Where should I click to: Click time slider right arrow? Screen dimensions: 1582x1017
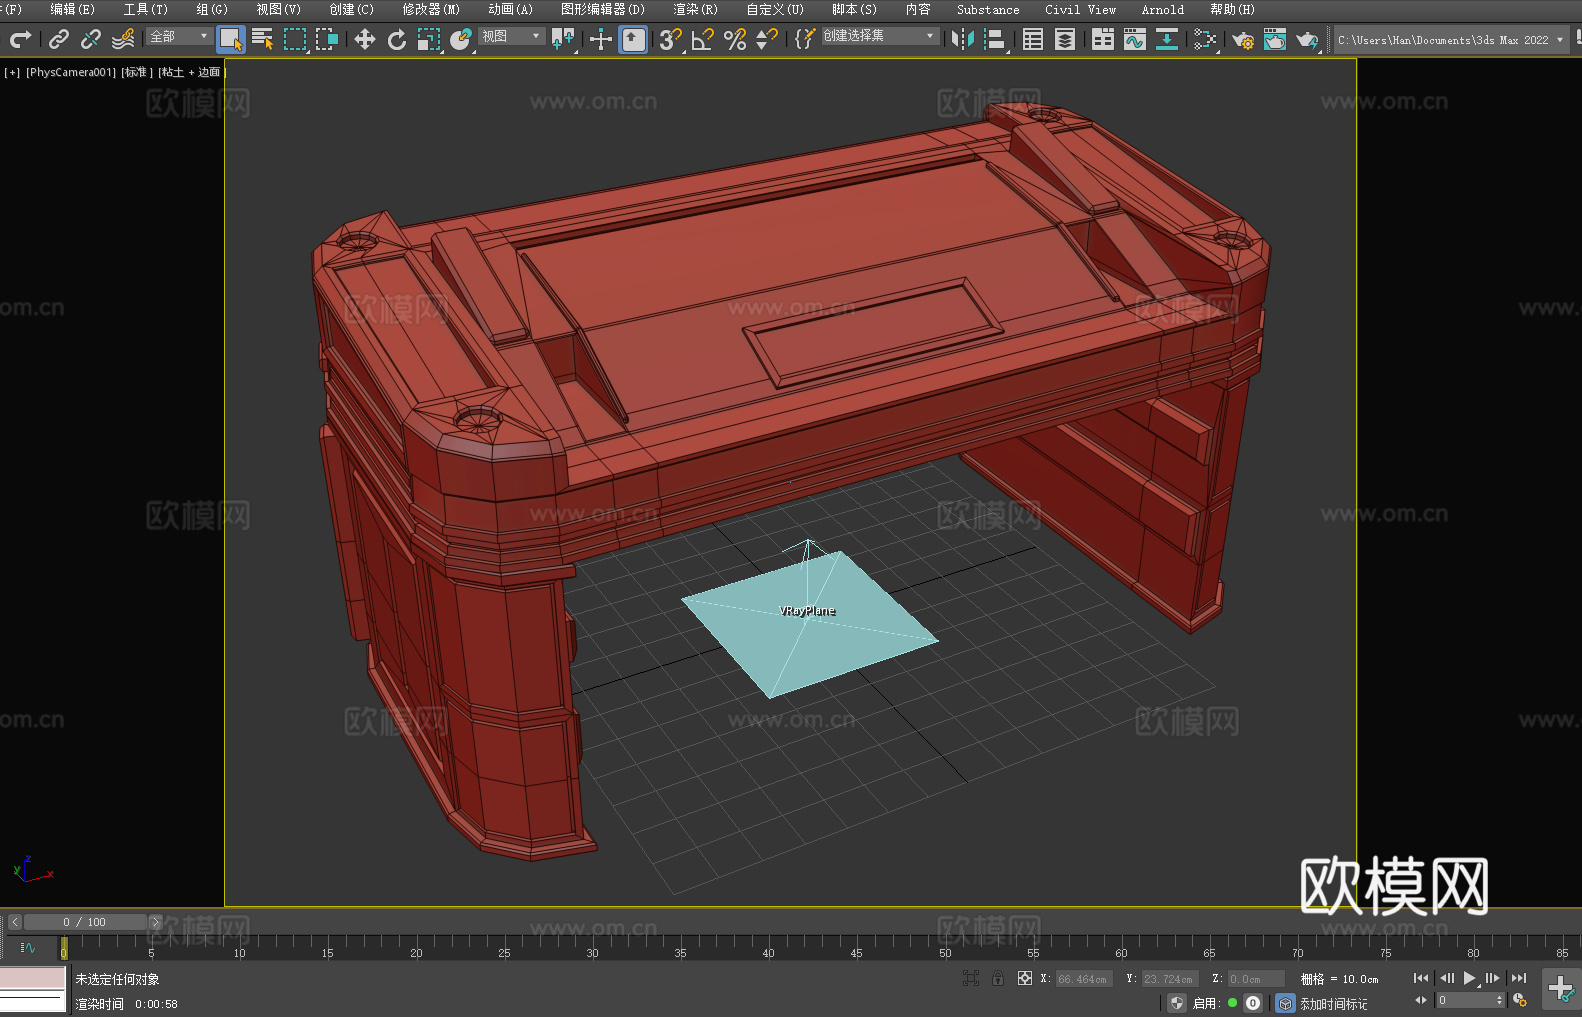(155, 922)
